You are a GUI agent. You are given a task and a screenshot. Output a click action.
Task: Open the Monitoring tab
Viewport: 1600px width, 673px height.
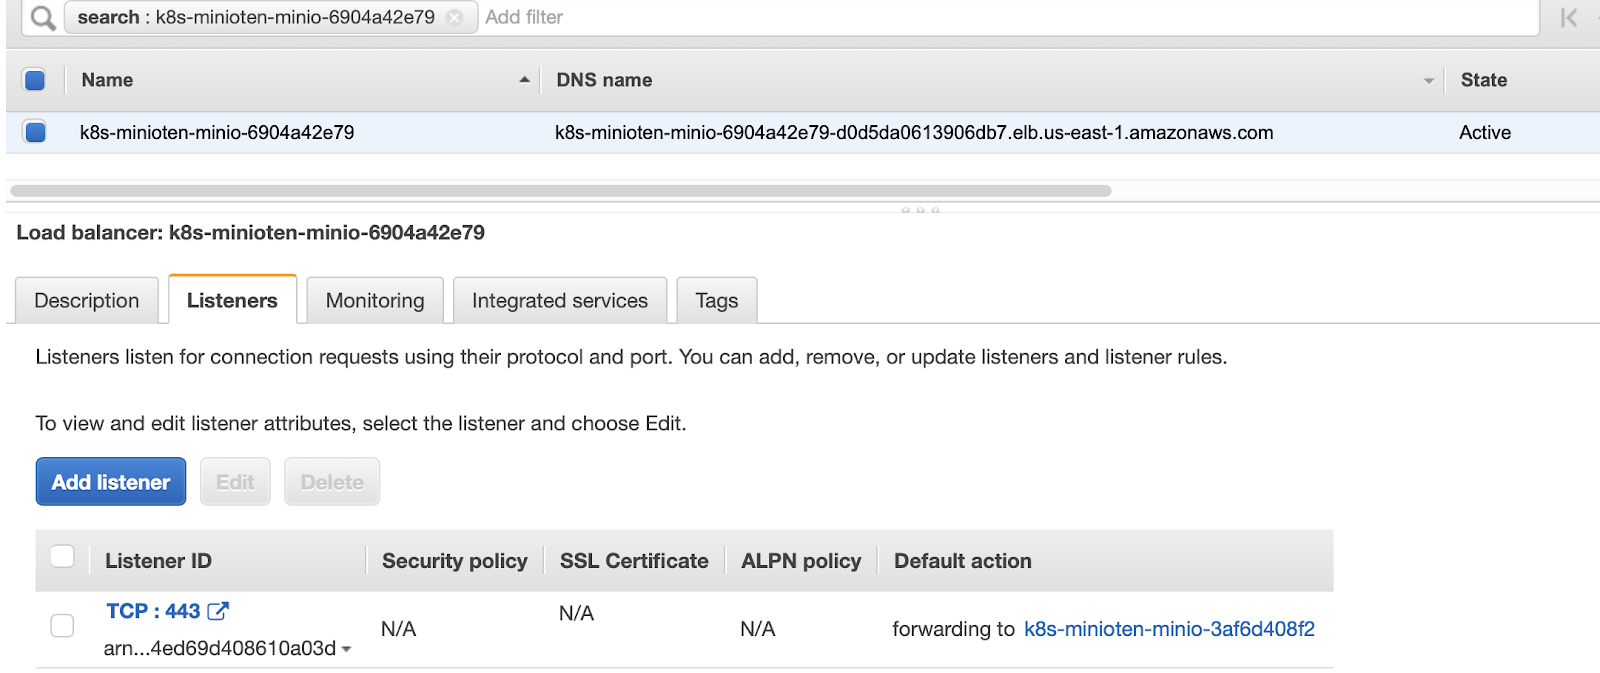tap(375, 301)
